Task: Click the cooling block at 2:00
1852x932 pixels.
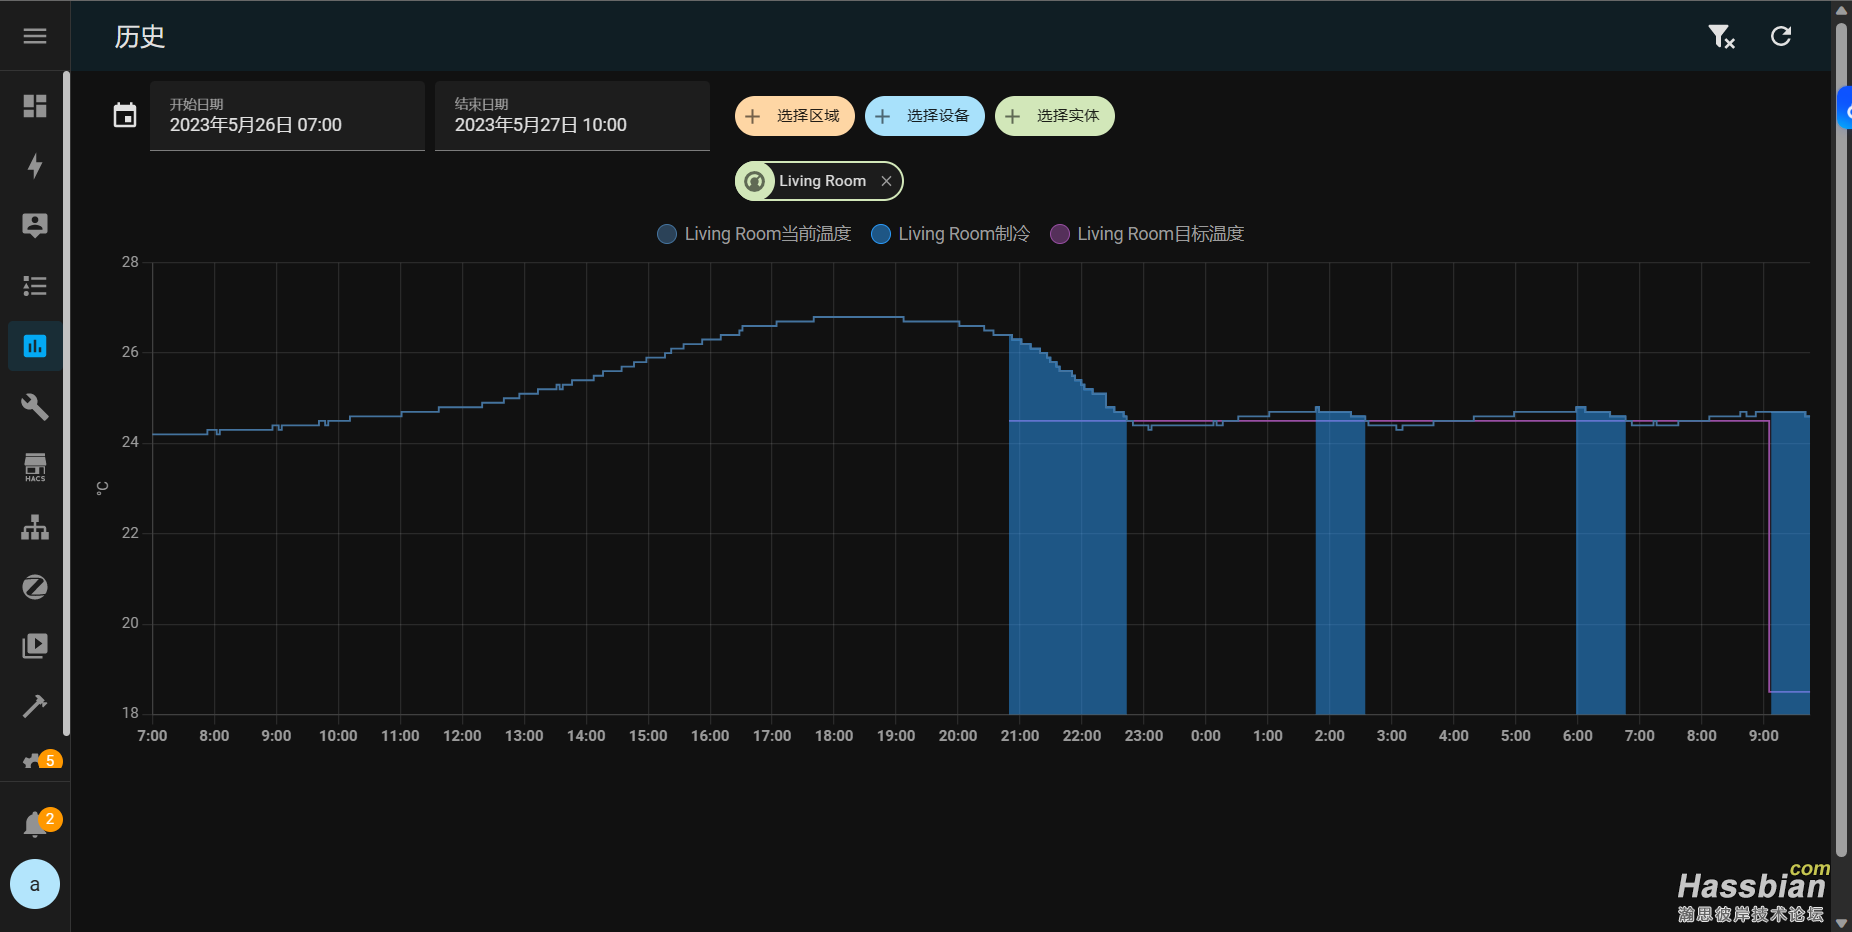Action: tap(1340, 562)
